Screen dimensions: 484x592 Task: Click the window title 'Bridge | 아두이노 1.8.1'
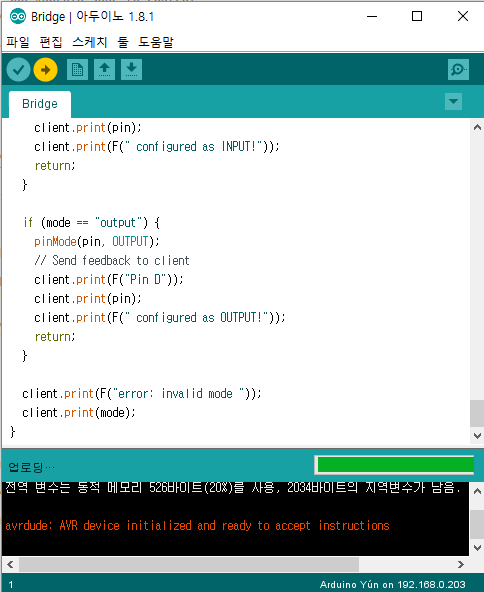click(92, 17)
